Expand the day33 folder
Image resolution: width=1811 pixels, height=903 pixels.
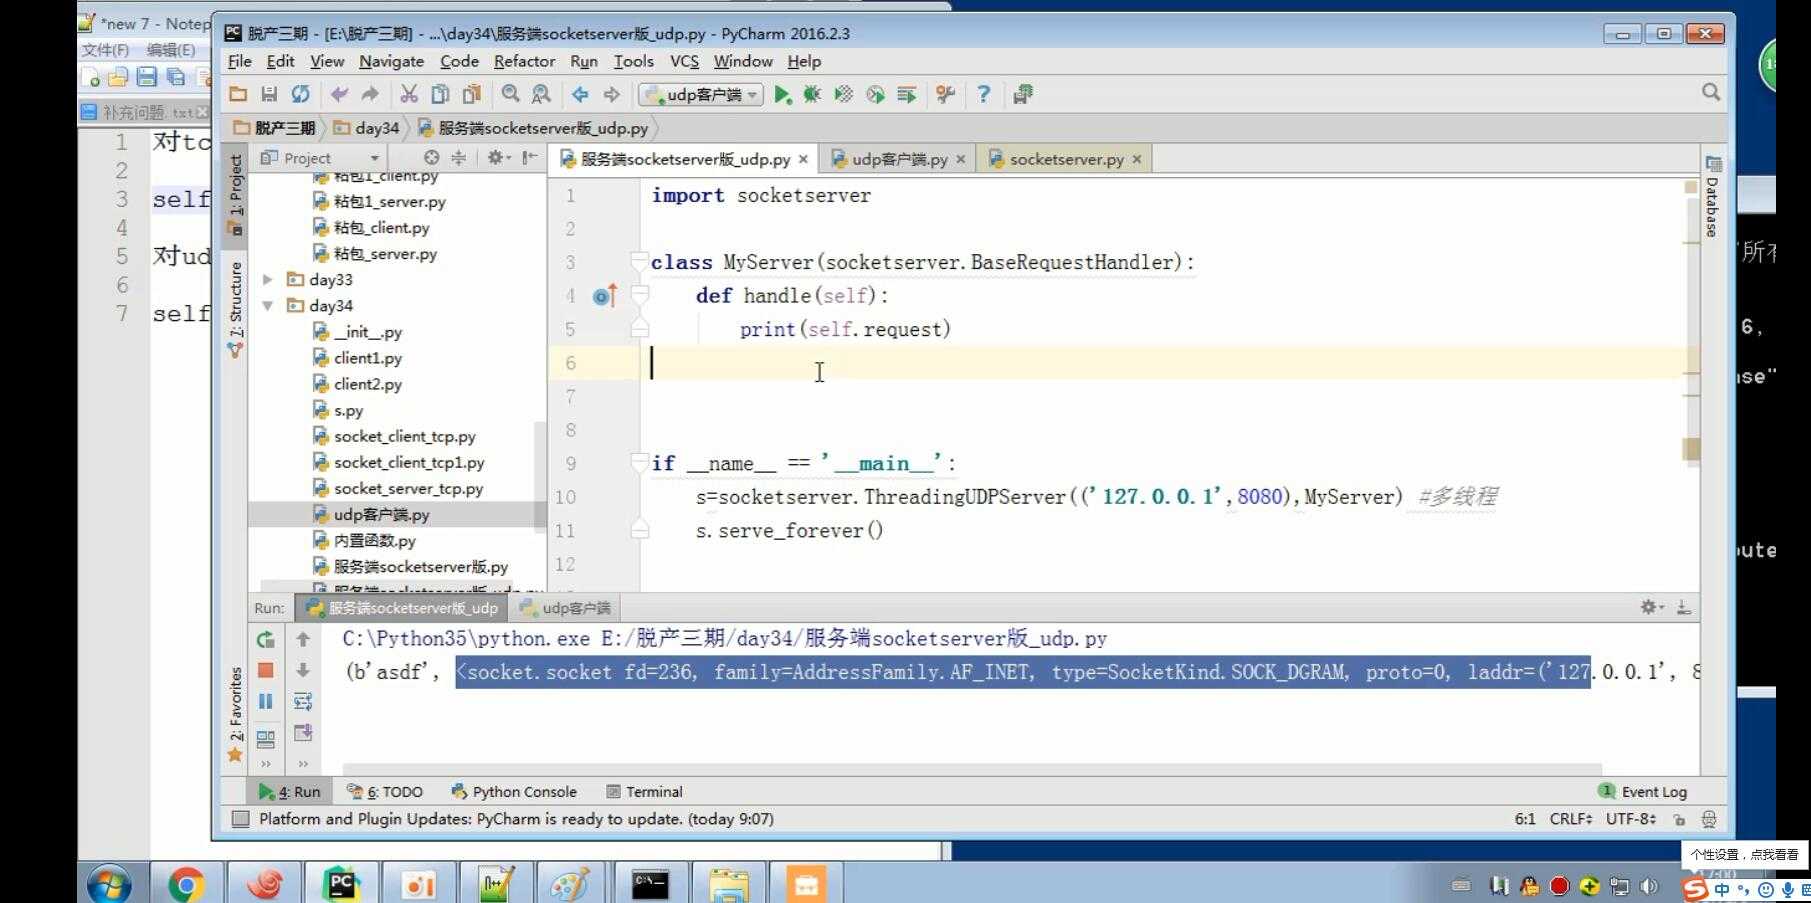coord(268,280)
